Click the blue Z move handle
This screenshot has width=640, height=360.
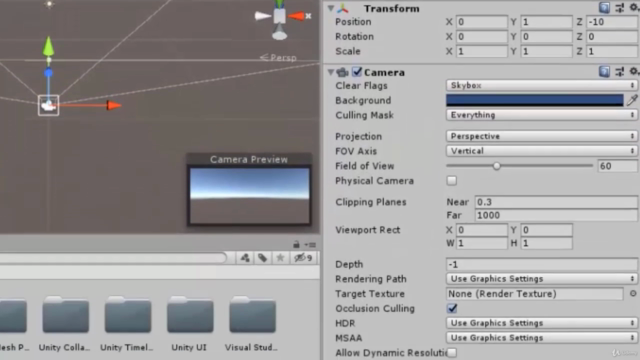[49, 73]
